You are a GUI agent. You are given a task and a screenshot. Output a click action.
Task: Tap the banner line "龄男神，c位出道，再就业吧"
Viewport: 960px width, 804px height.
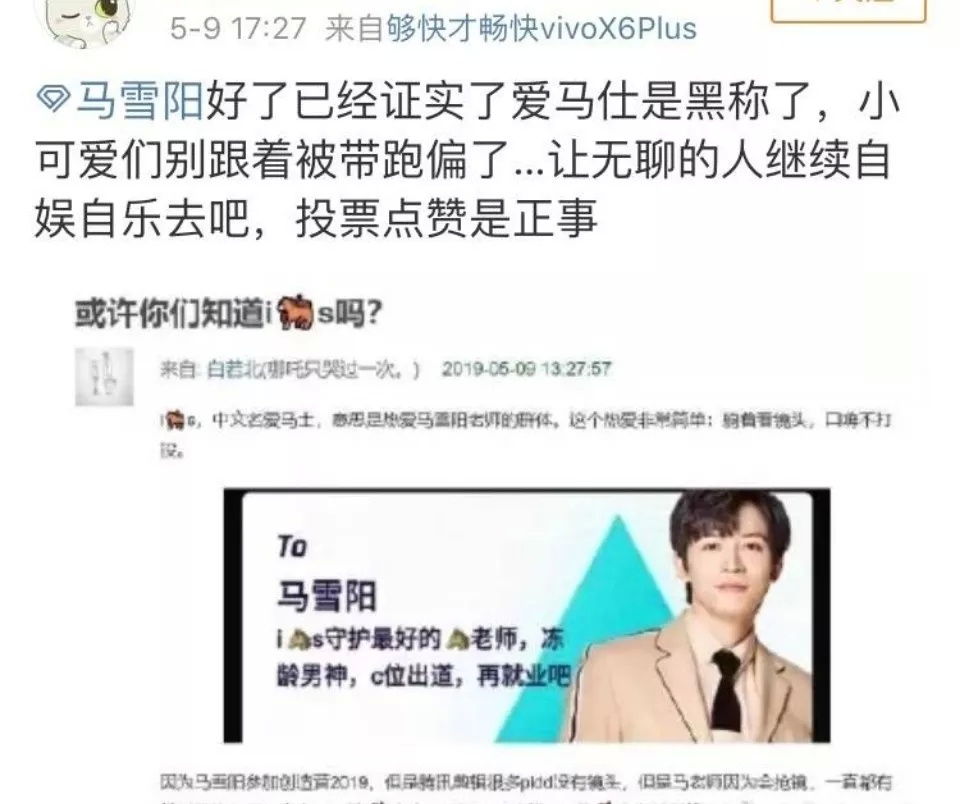(x=424, y=676)
